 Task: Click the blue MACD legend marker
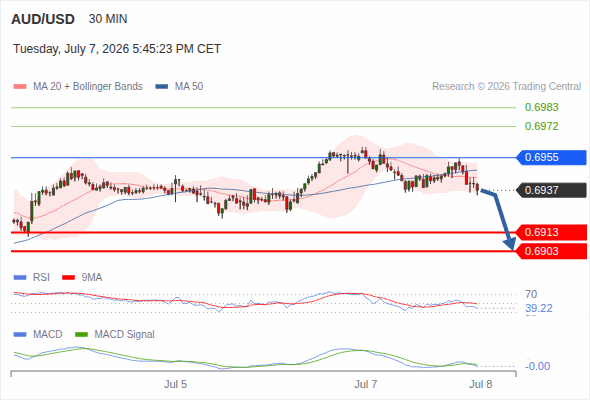(x=20, y=335)
